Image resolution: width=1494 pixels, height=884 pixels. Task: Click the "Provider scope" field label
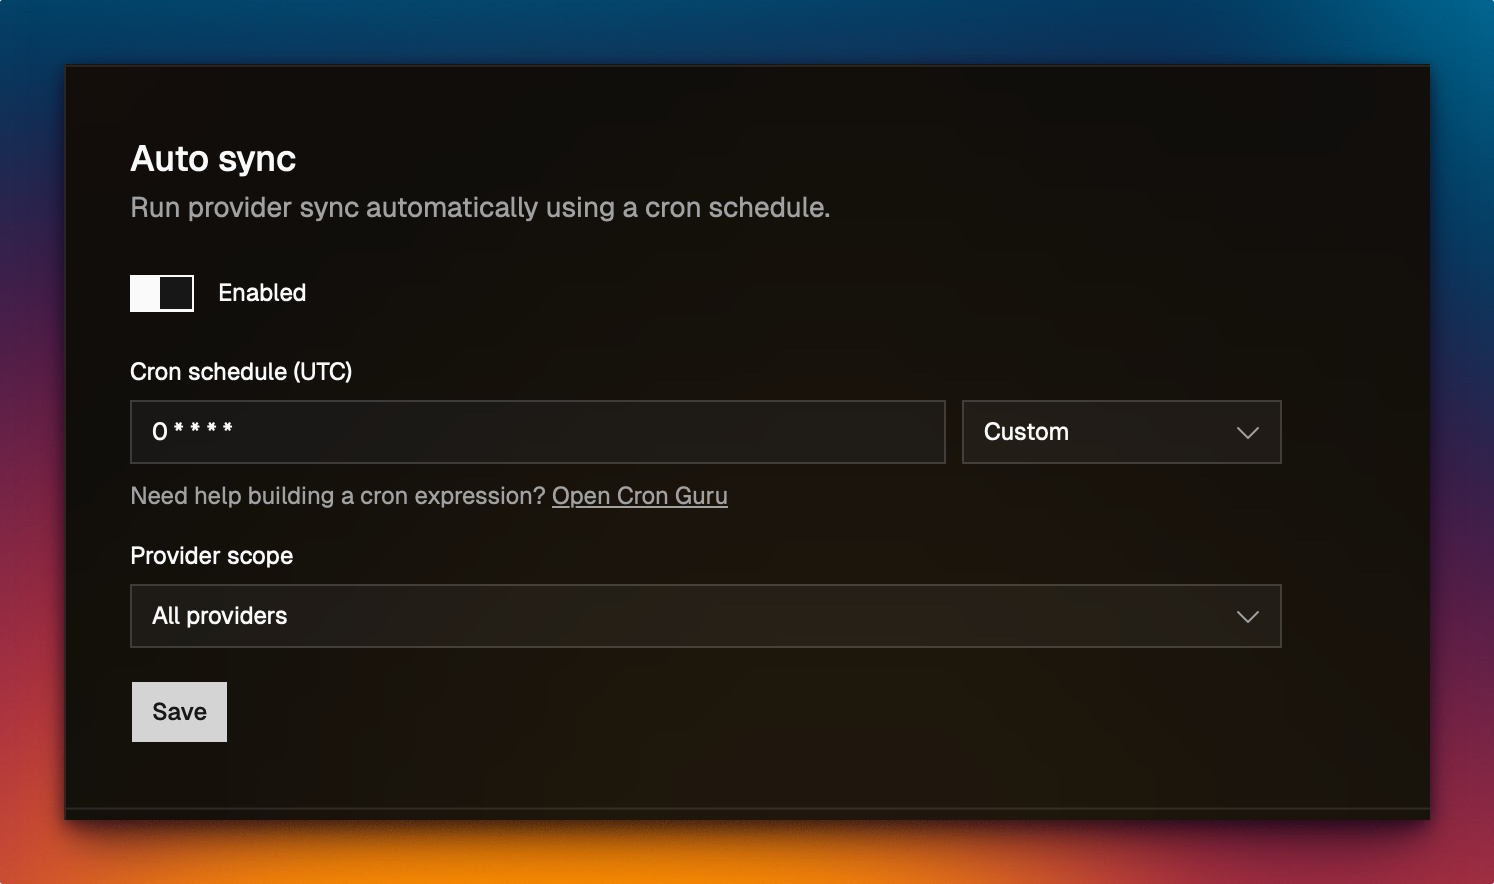[212, 556]
